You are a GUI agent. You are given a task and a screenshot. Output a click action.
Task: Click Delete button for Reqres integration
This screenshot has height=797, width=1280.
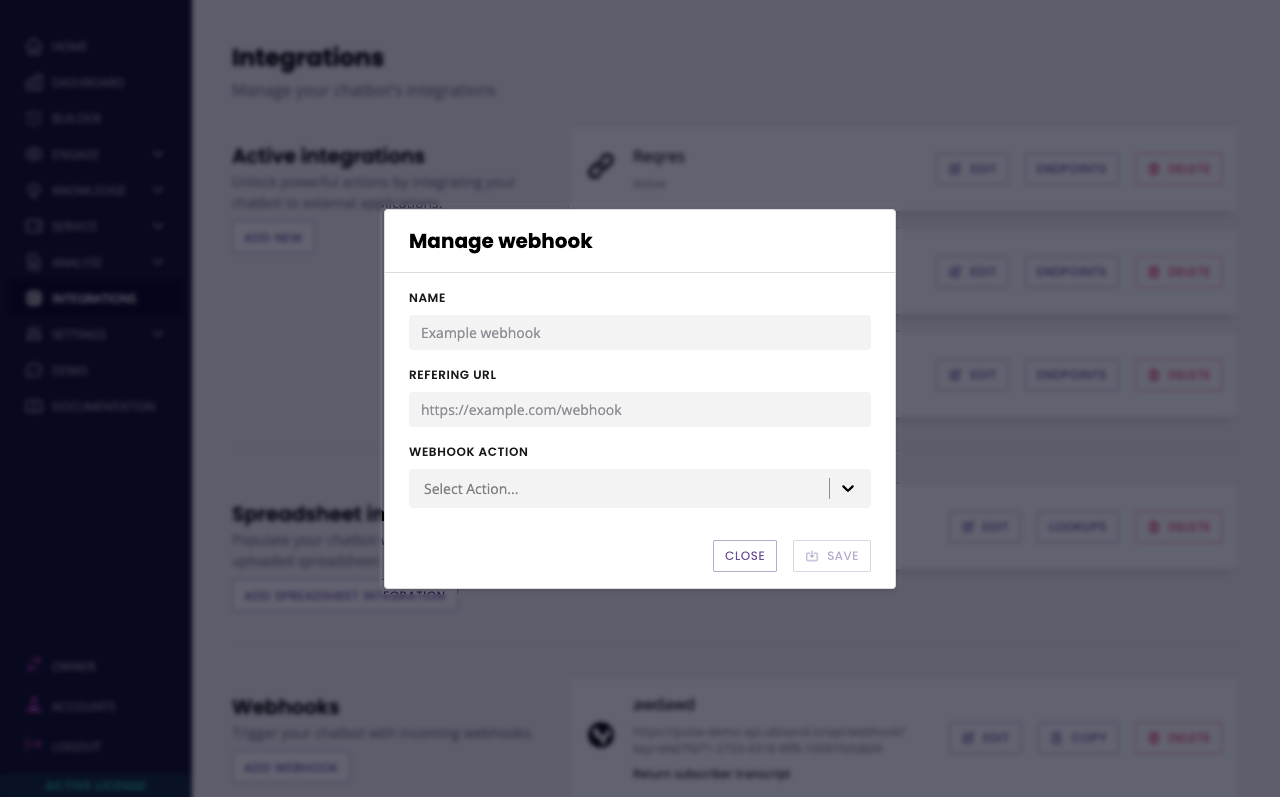[x=1179, y=169]
